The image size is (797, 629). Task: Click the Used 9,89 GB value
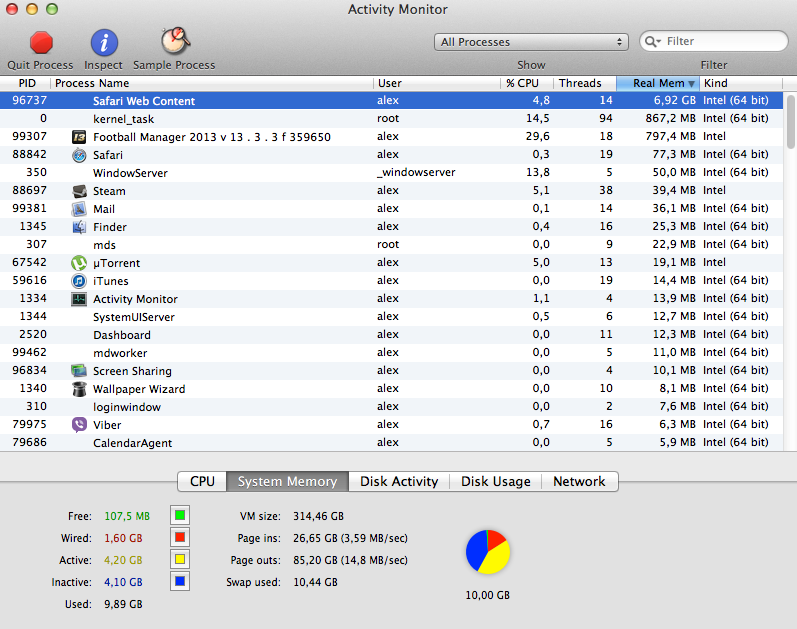coord(123,604)
